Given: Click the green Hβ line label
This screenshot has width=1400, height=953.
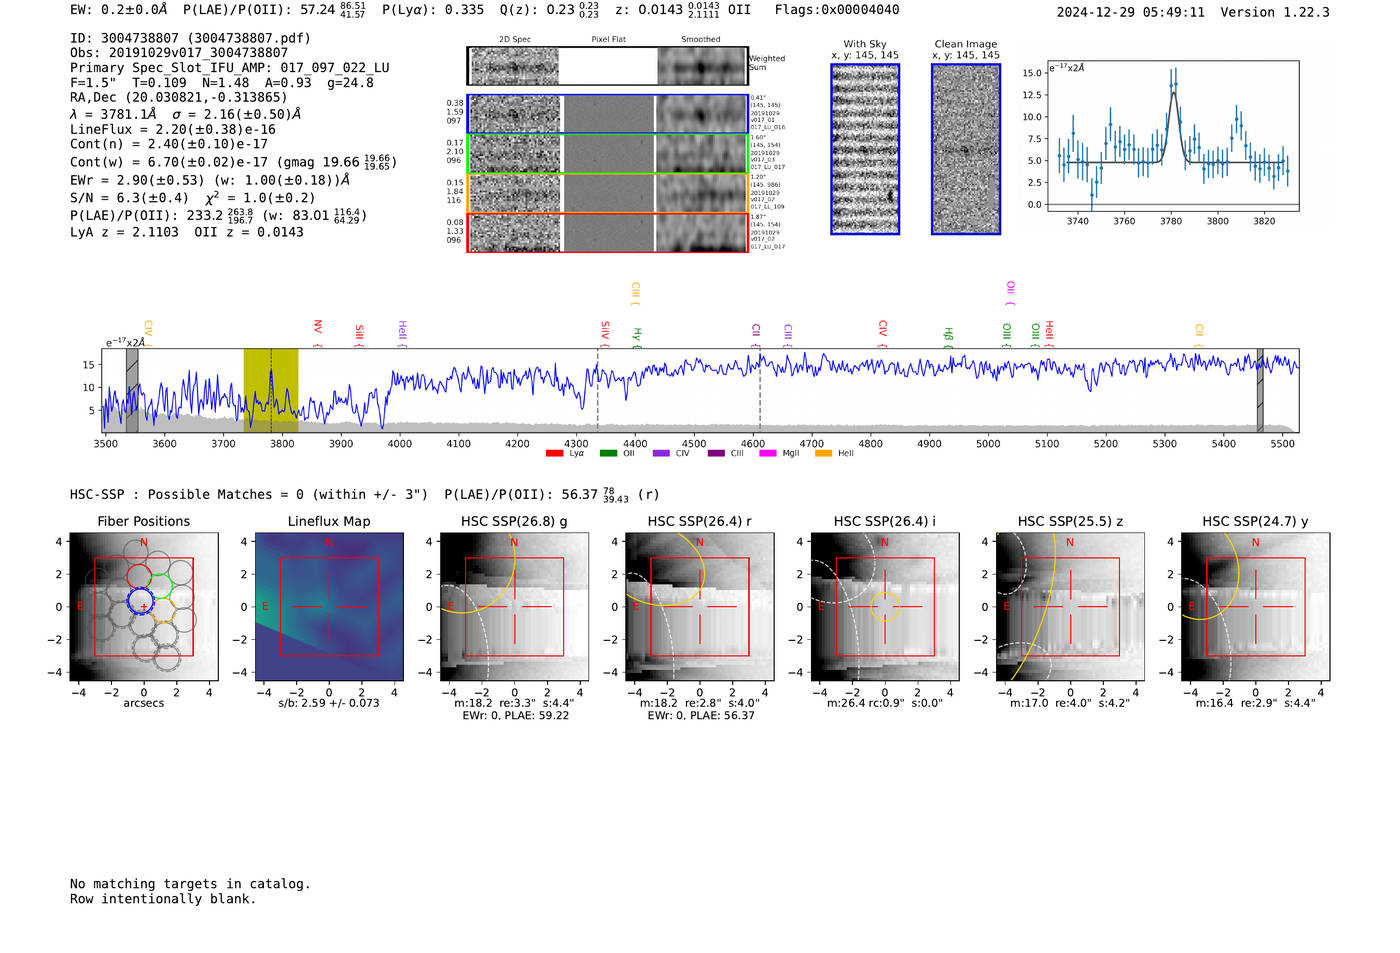Looking at the screenshot, I should coord(948,337).
